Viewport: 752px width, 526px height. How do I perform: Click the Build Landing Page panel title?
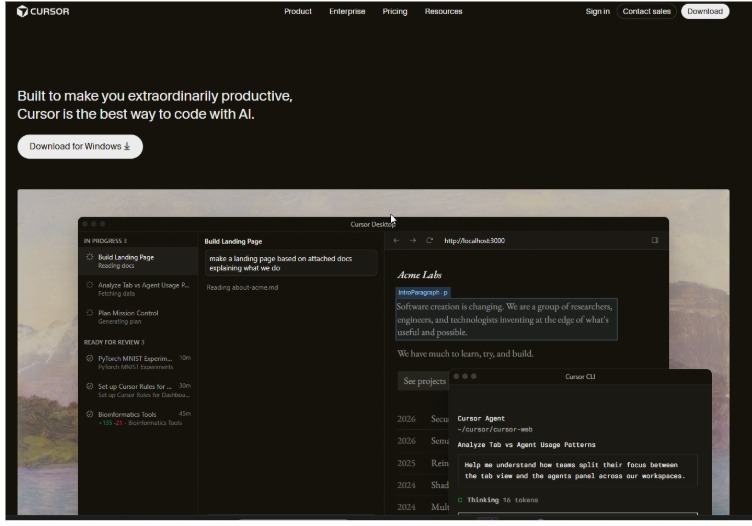coord(233,241)
